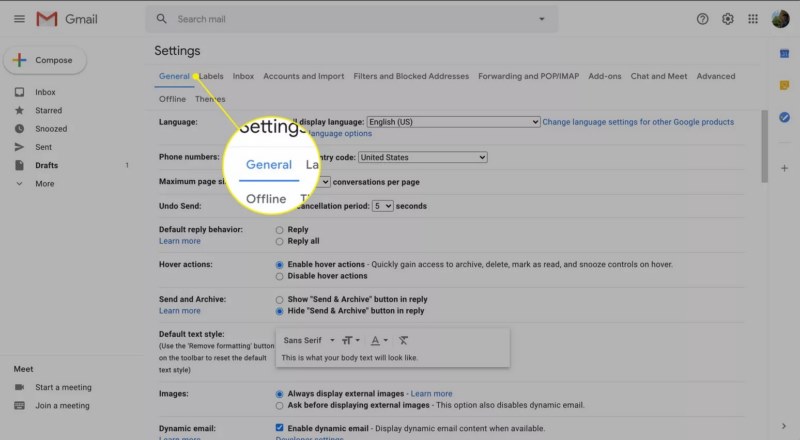800x440 pixels.
Task: Open Learn more under Send and Archive
Action: pyautogui.click(x=180, y=311)
